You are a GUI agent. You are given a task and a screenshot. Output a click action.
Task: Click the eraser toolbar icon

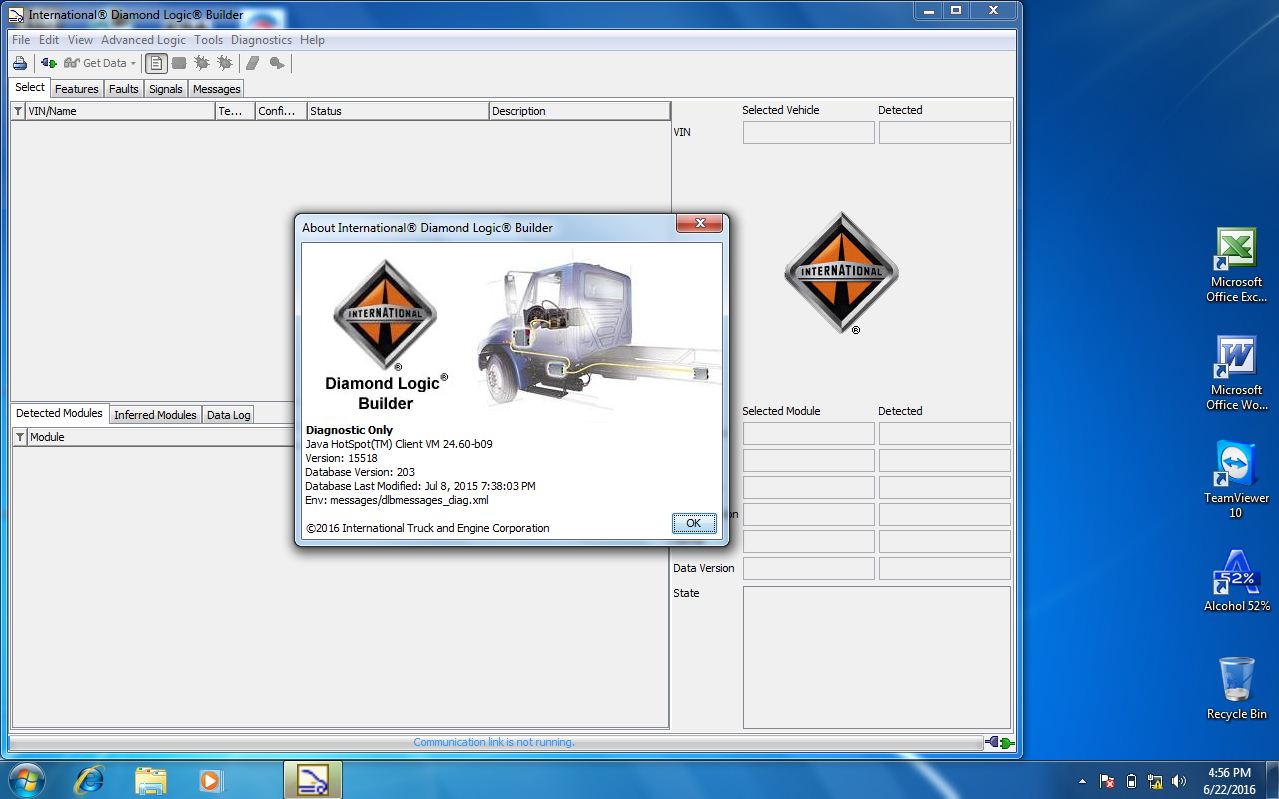[x=253, y=63]
